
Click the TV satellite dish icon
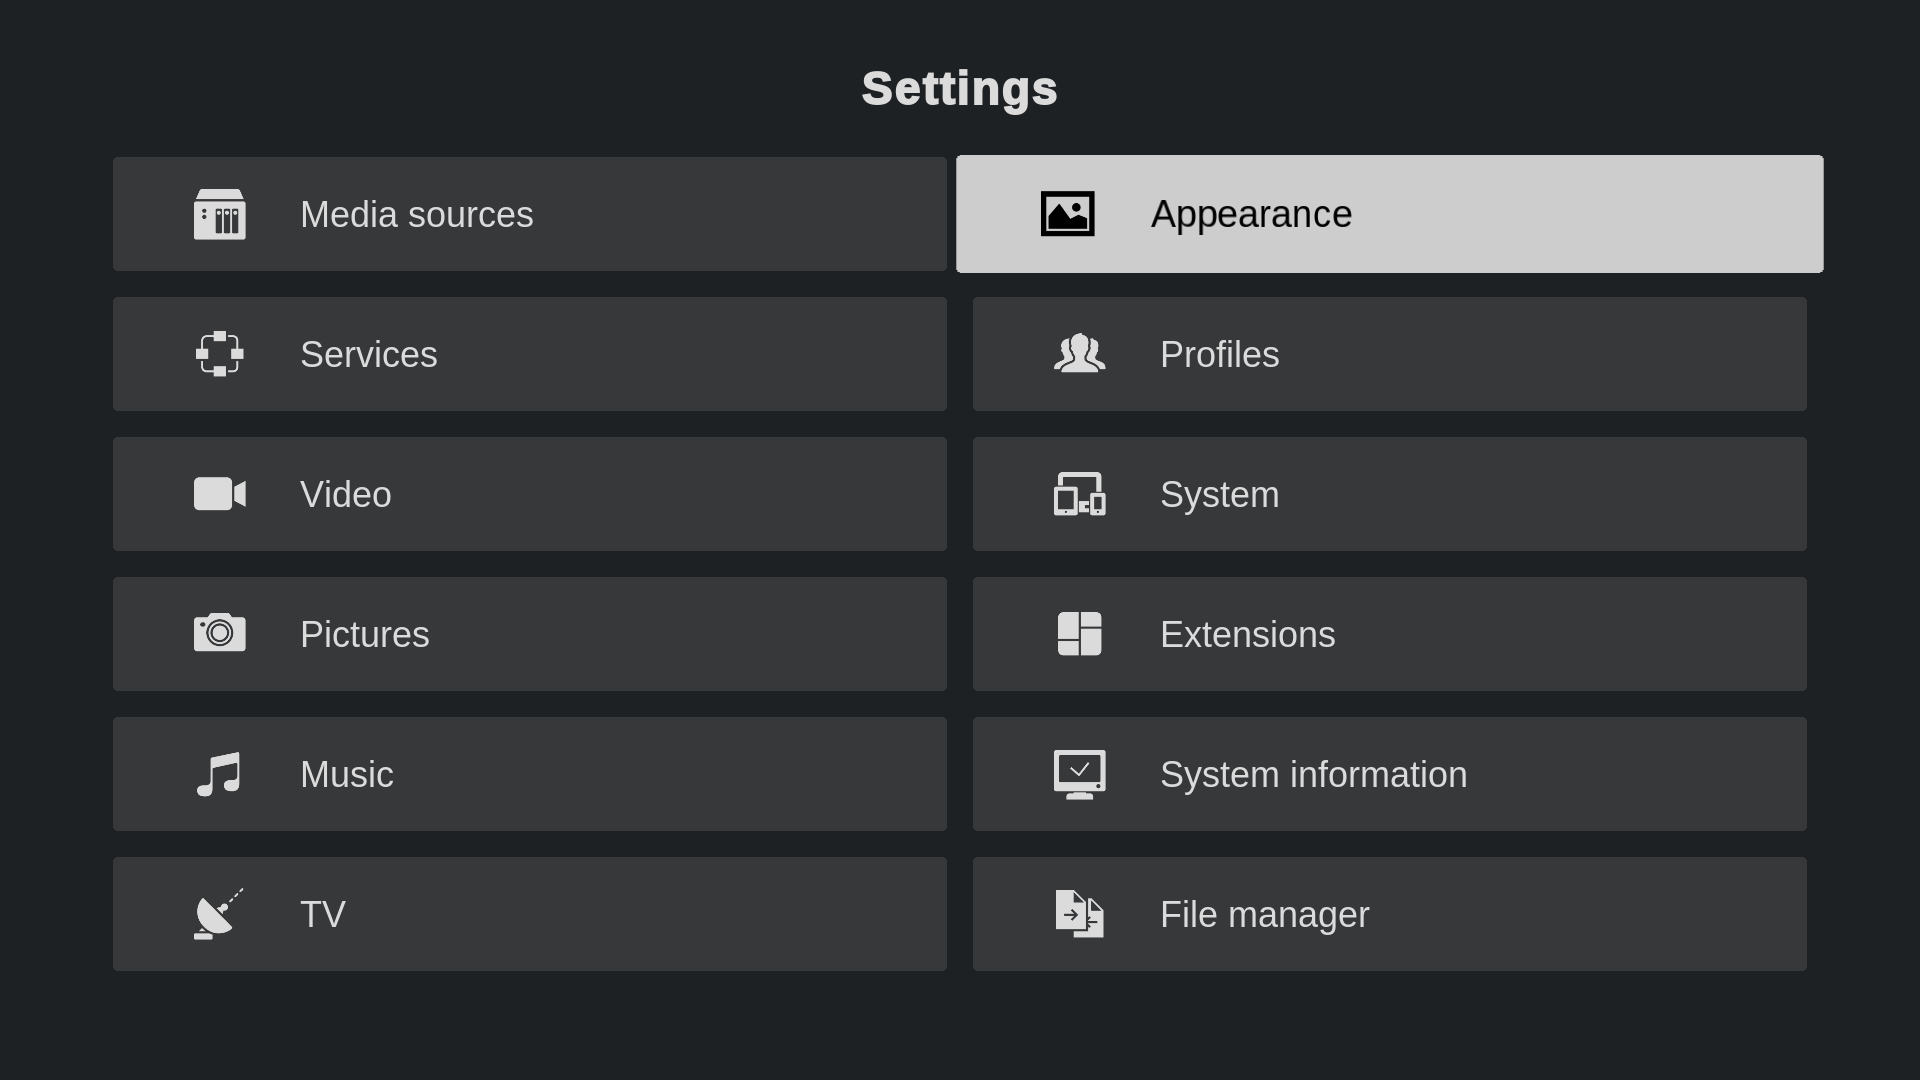(x=219, y=914)
